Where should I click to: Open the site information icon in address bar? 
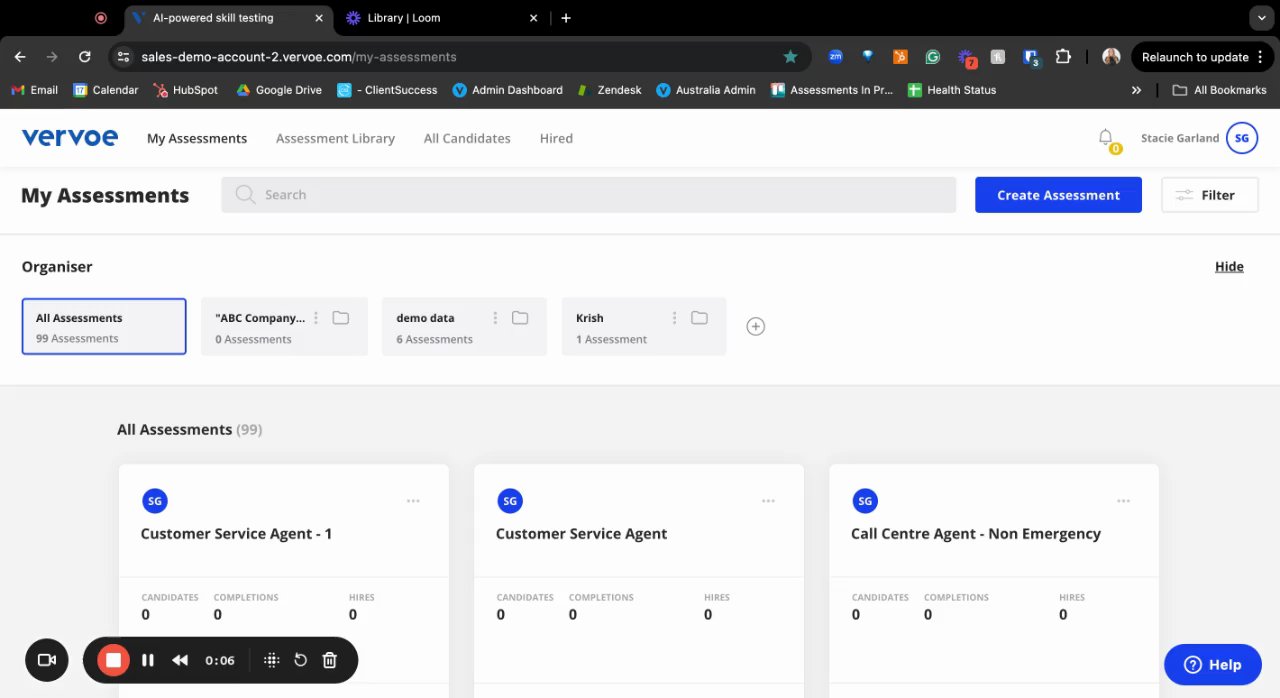[x=123, y=57]
